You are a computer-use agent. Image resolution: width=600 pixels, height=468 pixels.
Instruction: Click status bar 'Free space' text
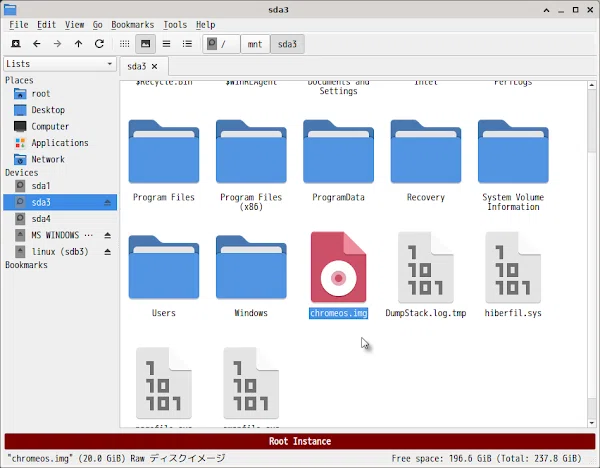click(x=486, y=458)
